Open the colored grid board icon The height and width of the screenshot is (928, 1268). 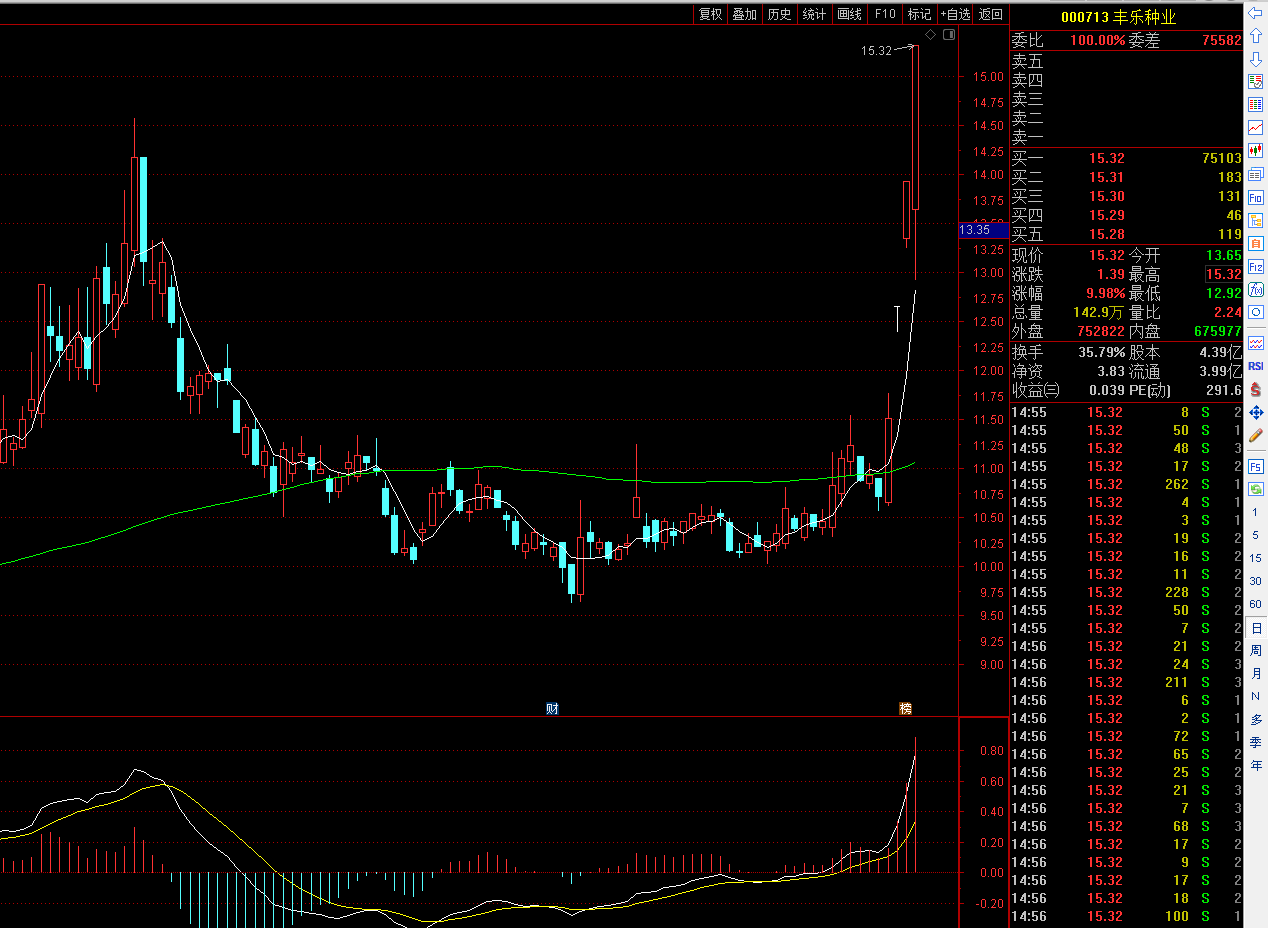tap(1255, 105)
